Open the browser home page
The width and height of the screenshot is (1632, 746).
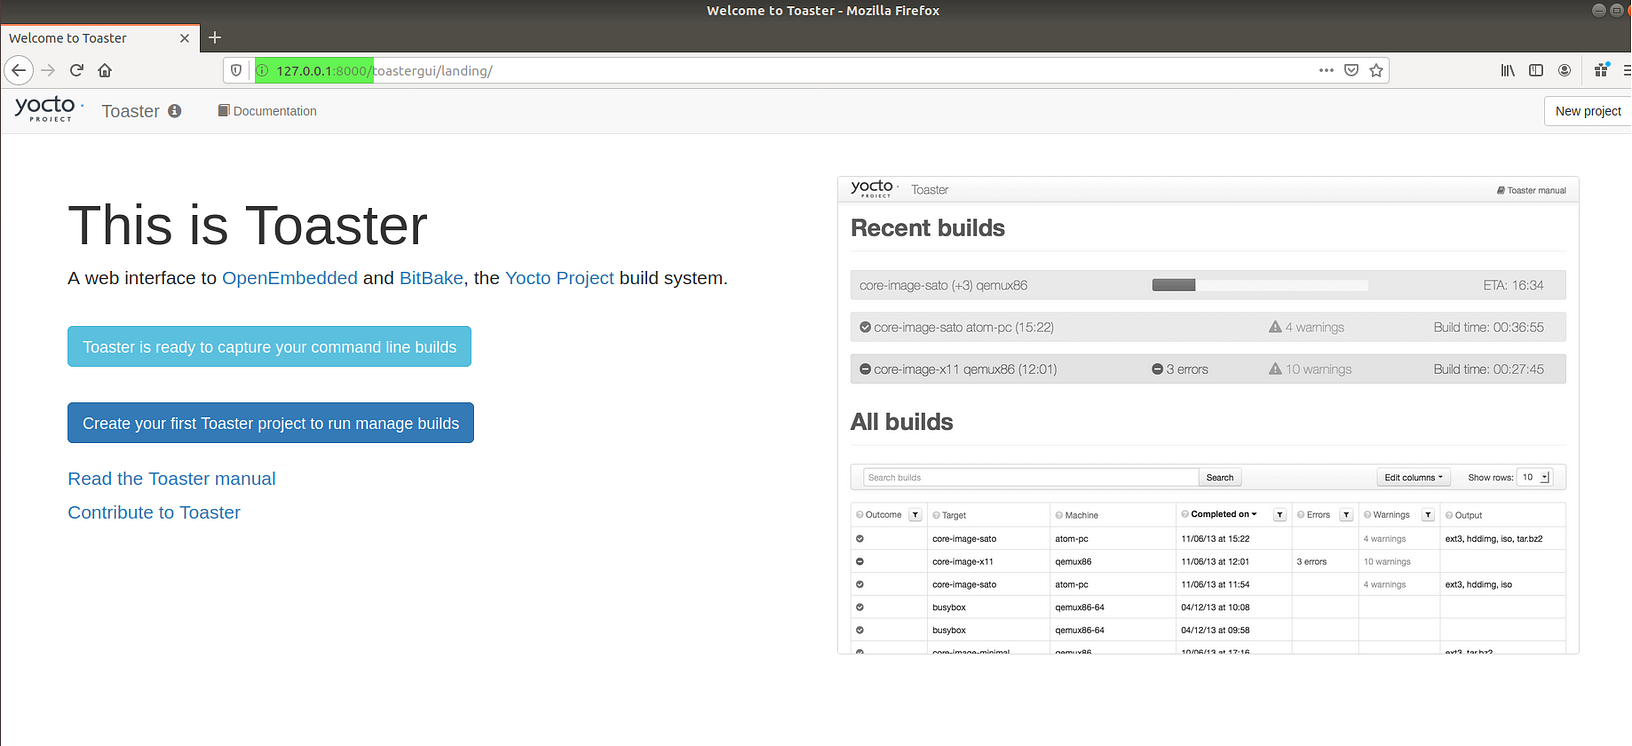pyautogui.click(x=105, y=70)
